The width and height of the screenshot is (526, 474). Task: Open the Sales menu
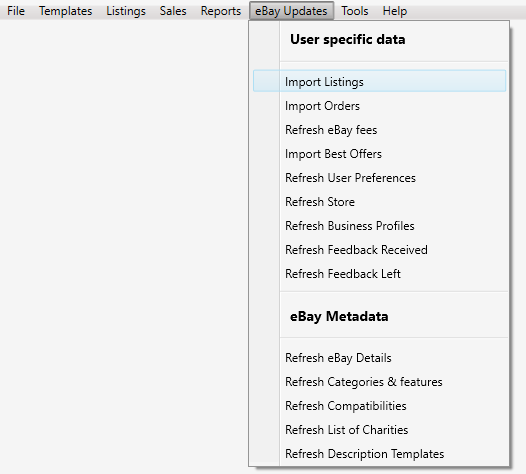coord(173,11)
